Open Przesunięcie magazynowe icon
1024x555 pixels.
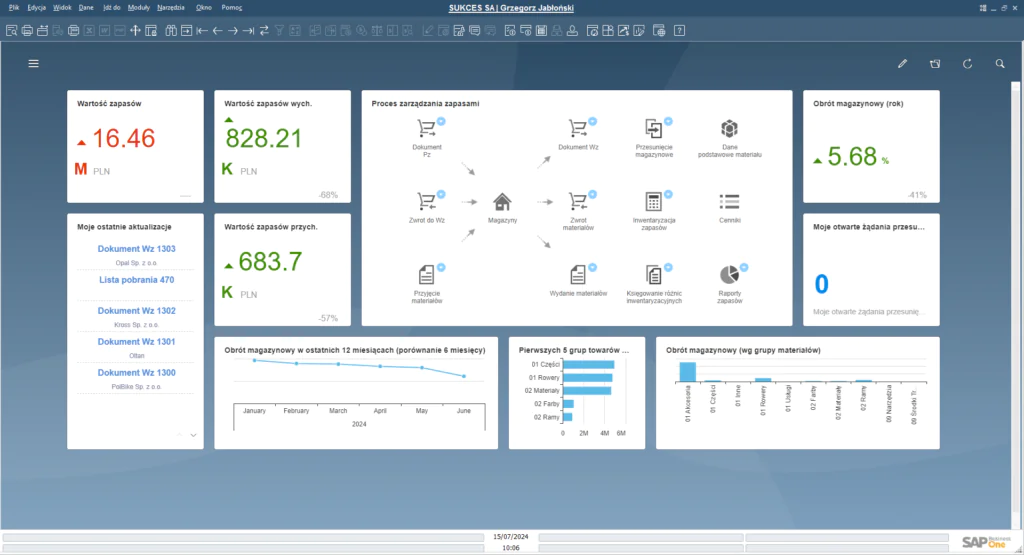coord(654,129)
